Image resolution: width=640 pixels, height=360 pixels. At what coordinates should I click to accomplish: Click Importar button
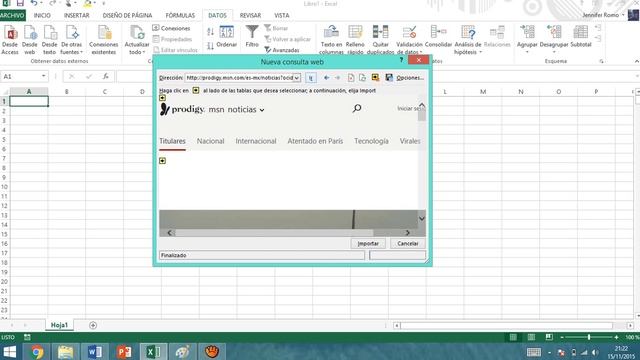point(368,243)
